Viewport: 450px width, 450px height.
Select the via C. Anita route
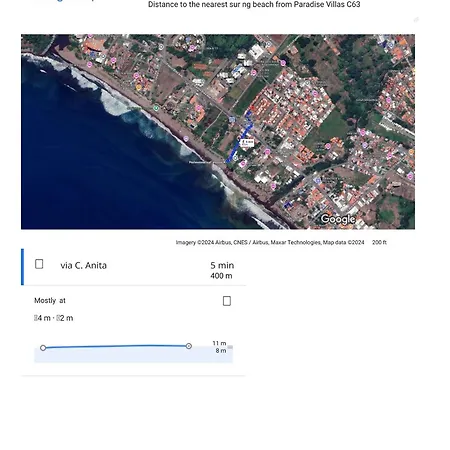133,267
